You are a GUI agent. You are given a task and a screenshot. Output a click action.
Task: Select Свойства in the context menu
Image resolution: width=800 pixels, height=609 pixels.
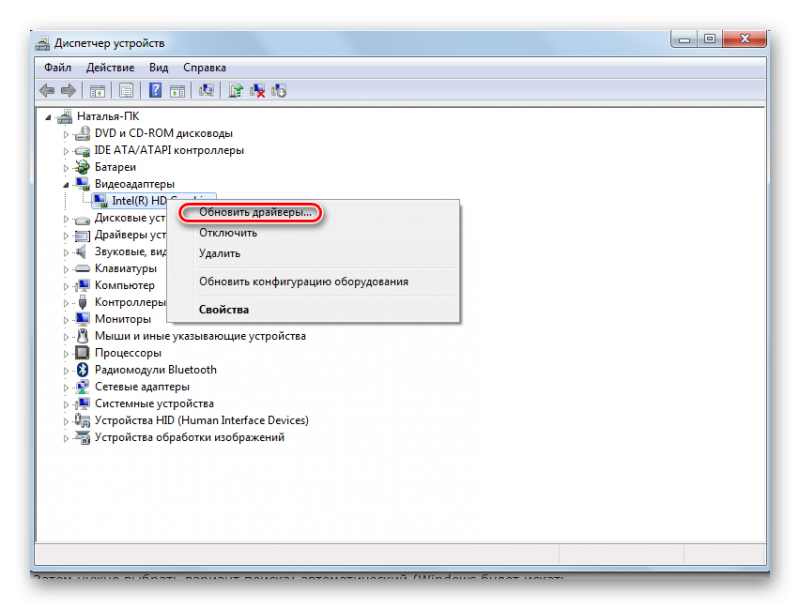point(224,310)
